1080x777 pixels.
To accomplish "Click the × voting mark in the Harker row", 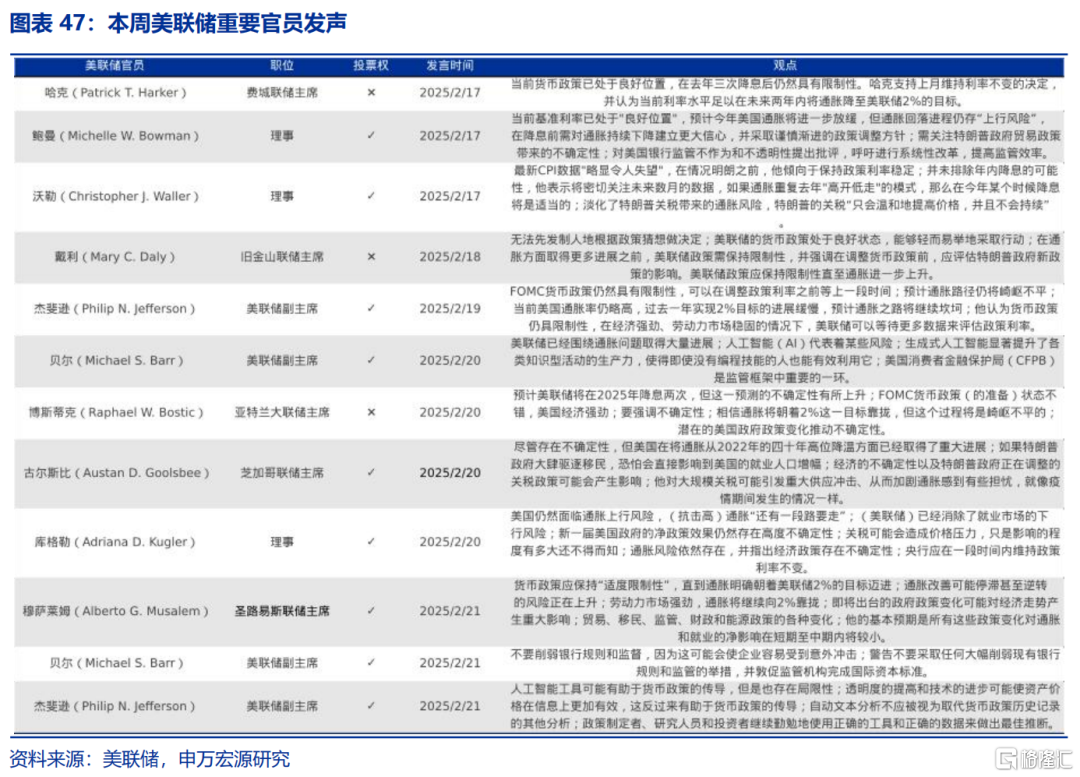I will (x=371, y=92).
